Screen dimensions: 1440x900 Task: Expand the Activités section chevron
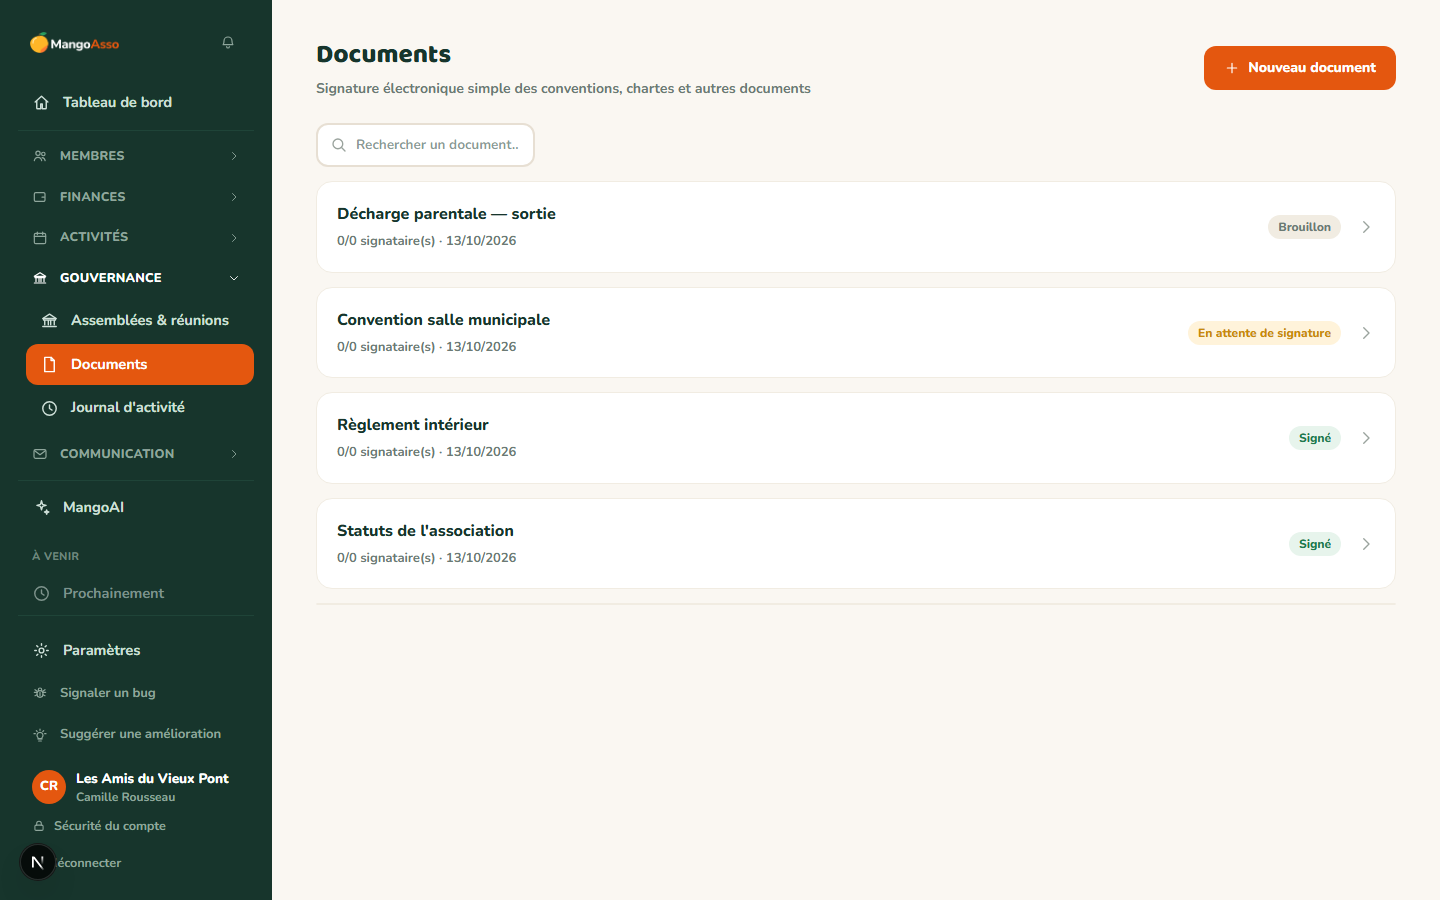(x=234, y=238)
